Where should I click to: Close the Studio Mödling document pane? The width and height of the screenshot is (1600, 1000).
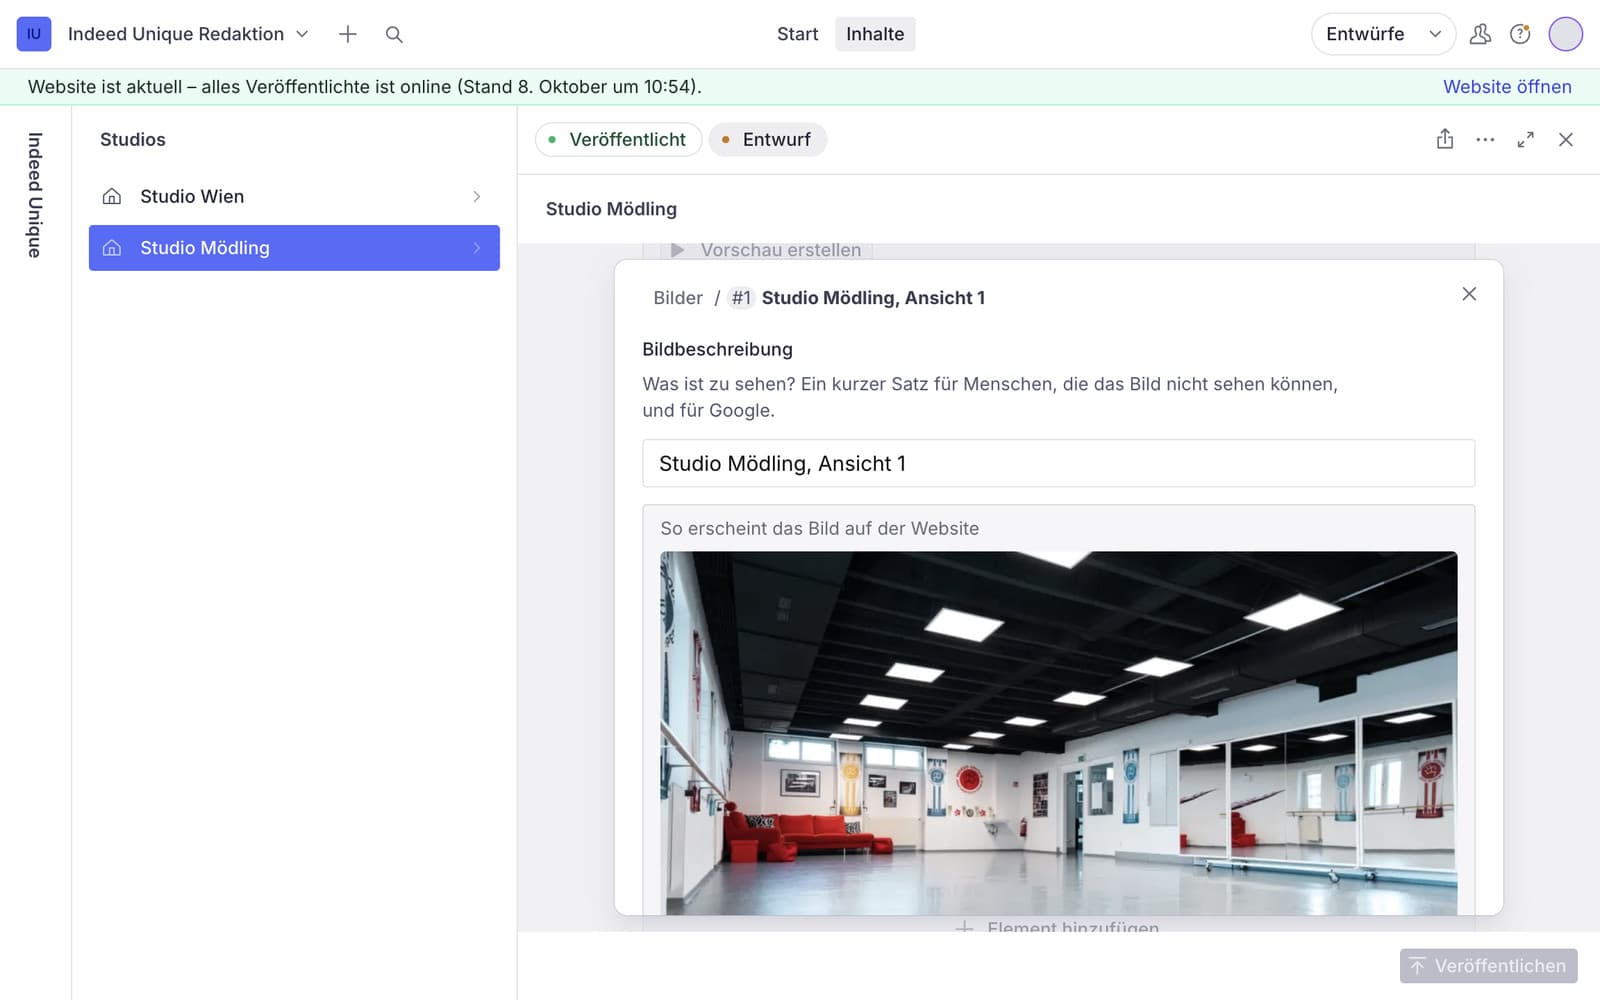(x=1566, y=140)
